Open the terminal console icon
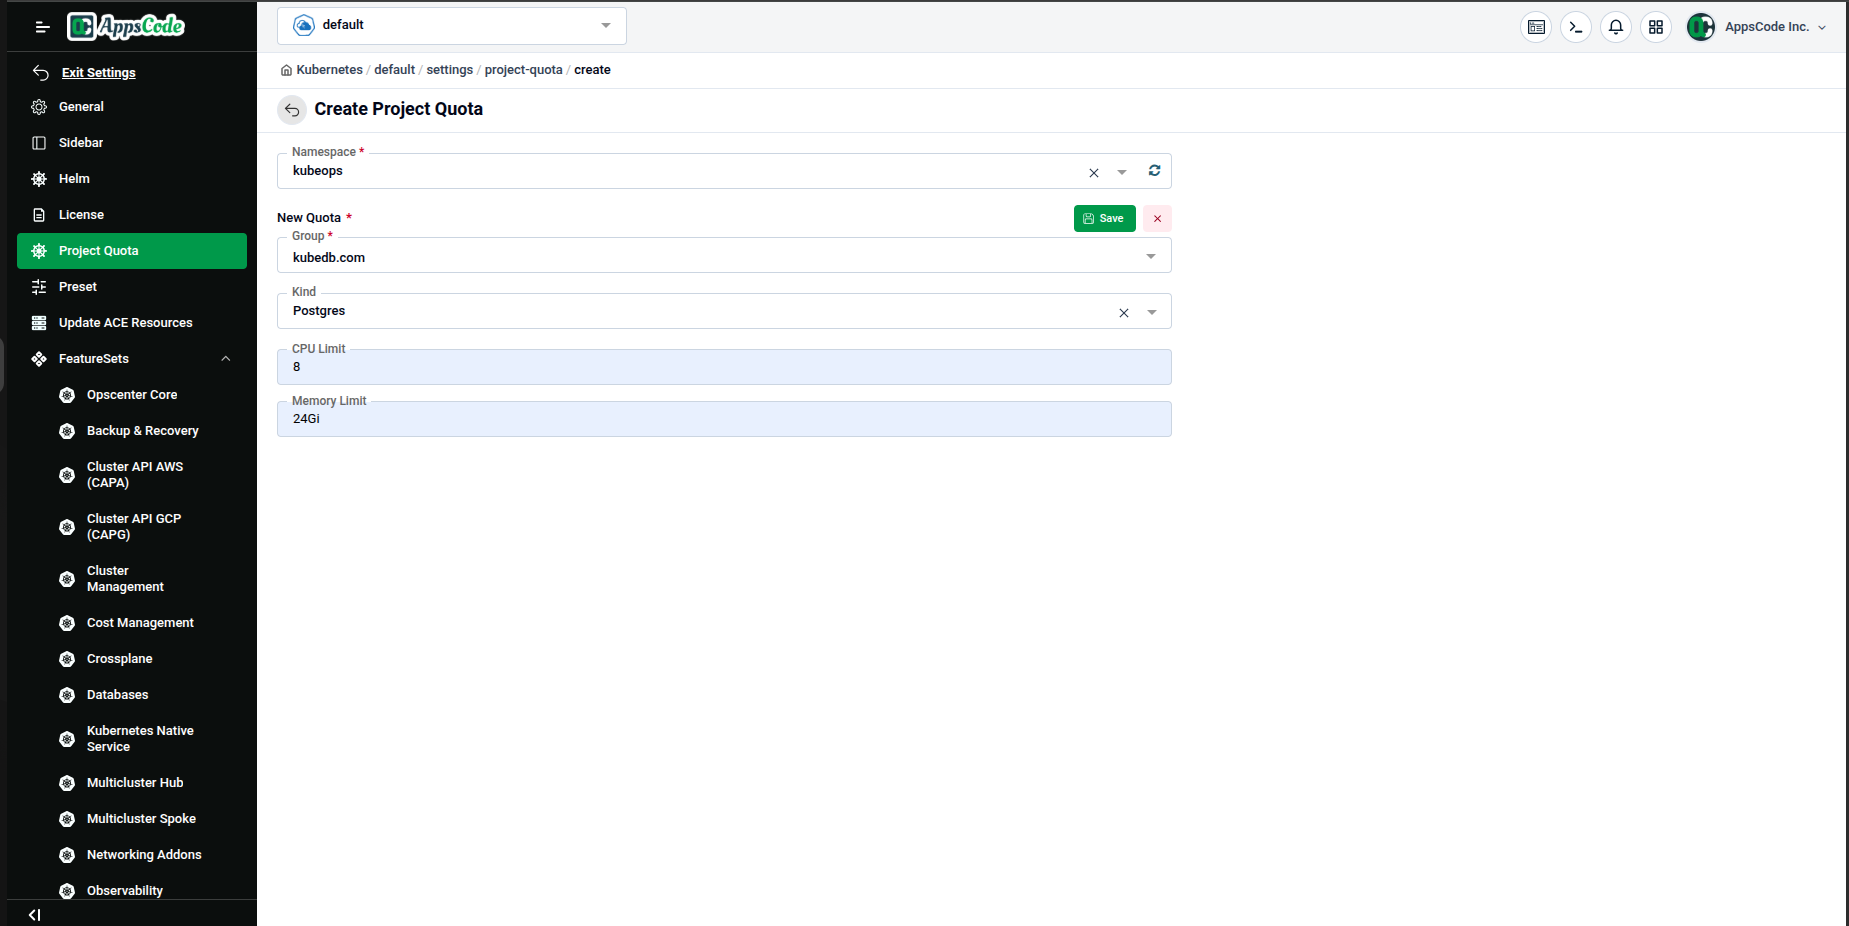 [1576, 27]
